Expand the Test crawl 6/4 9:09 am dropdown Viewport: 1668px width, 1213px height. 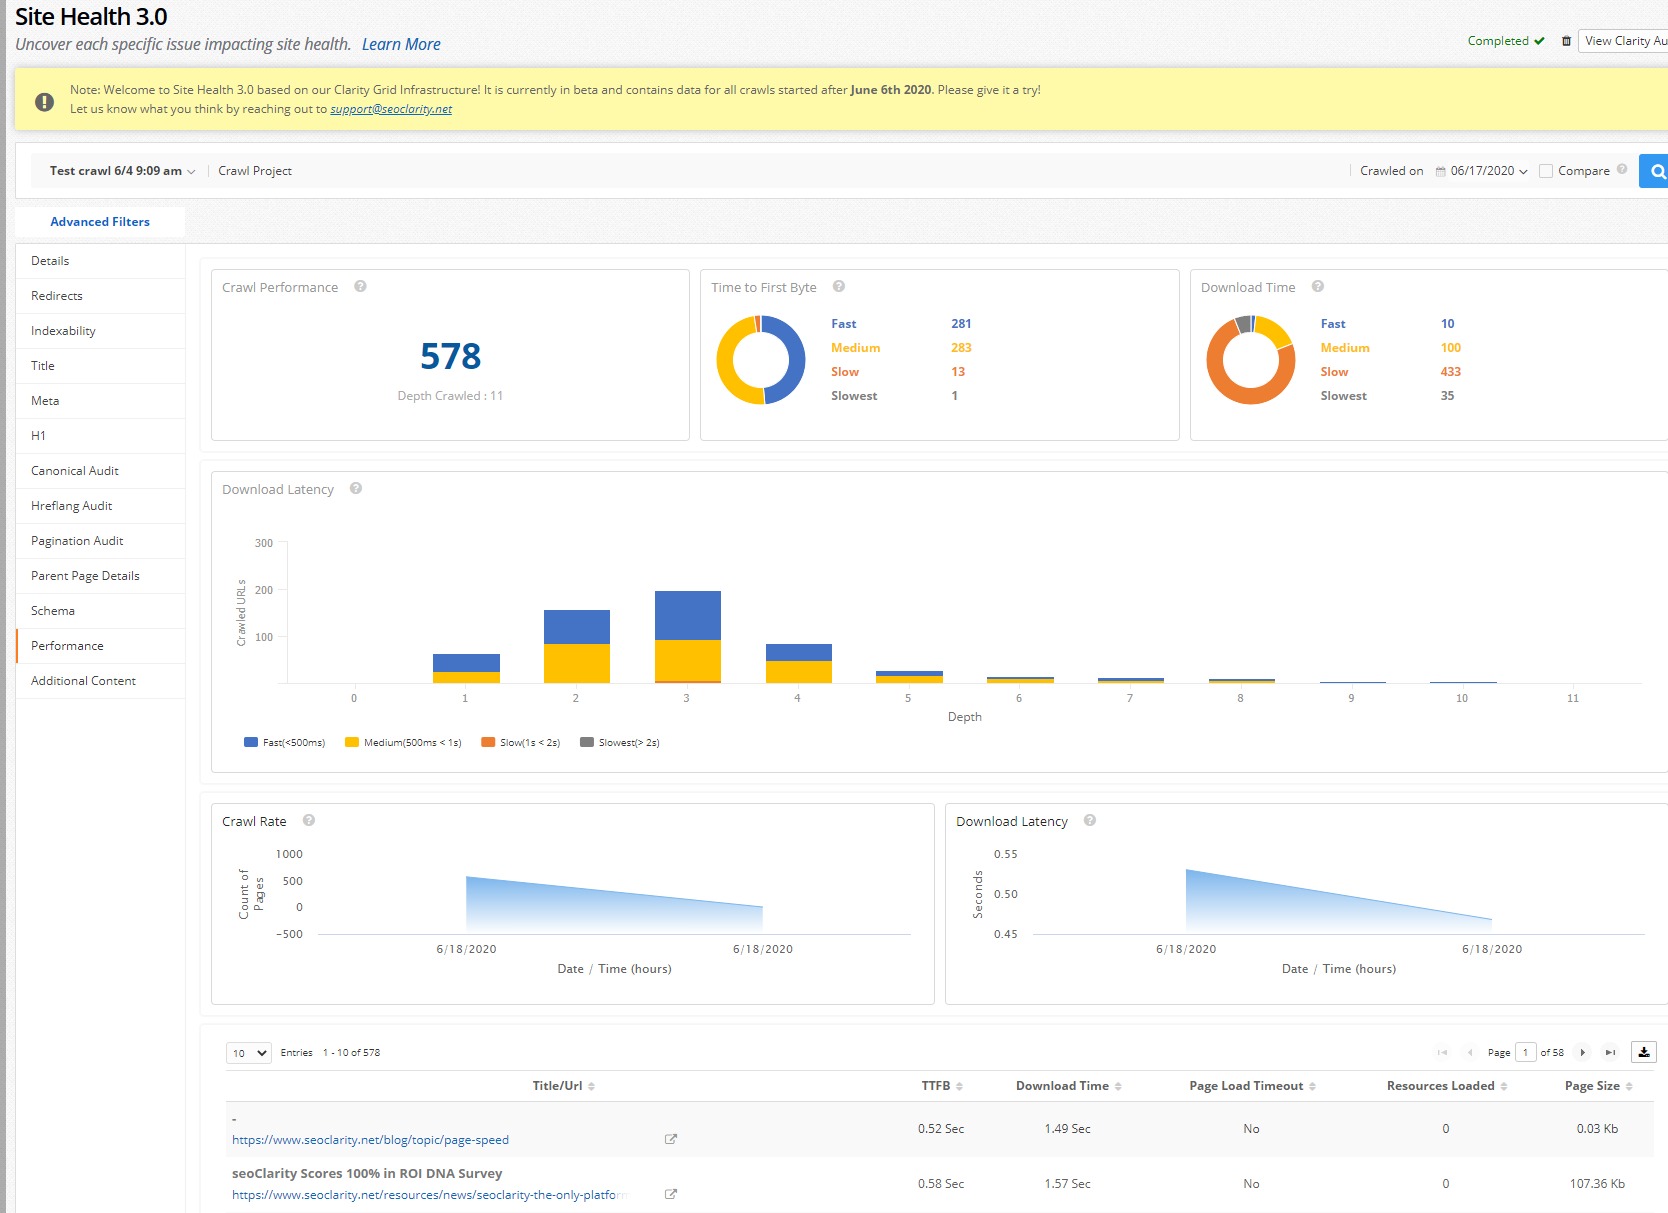tap(122, 171)
